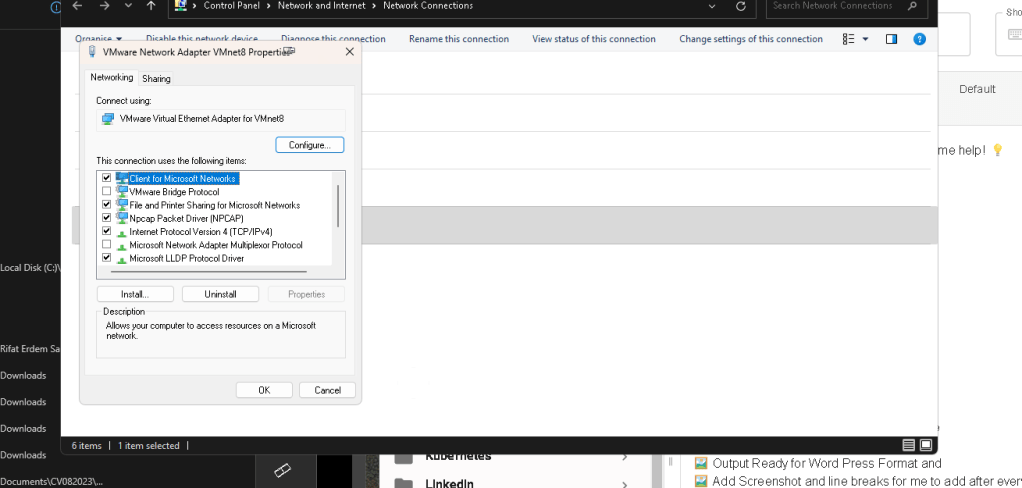Viewport: 1022px width, 488px height.
Task: Toggle Npcap Packet Driver (NPCAP) checkbox
Action: point(107,218)
